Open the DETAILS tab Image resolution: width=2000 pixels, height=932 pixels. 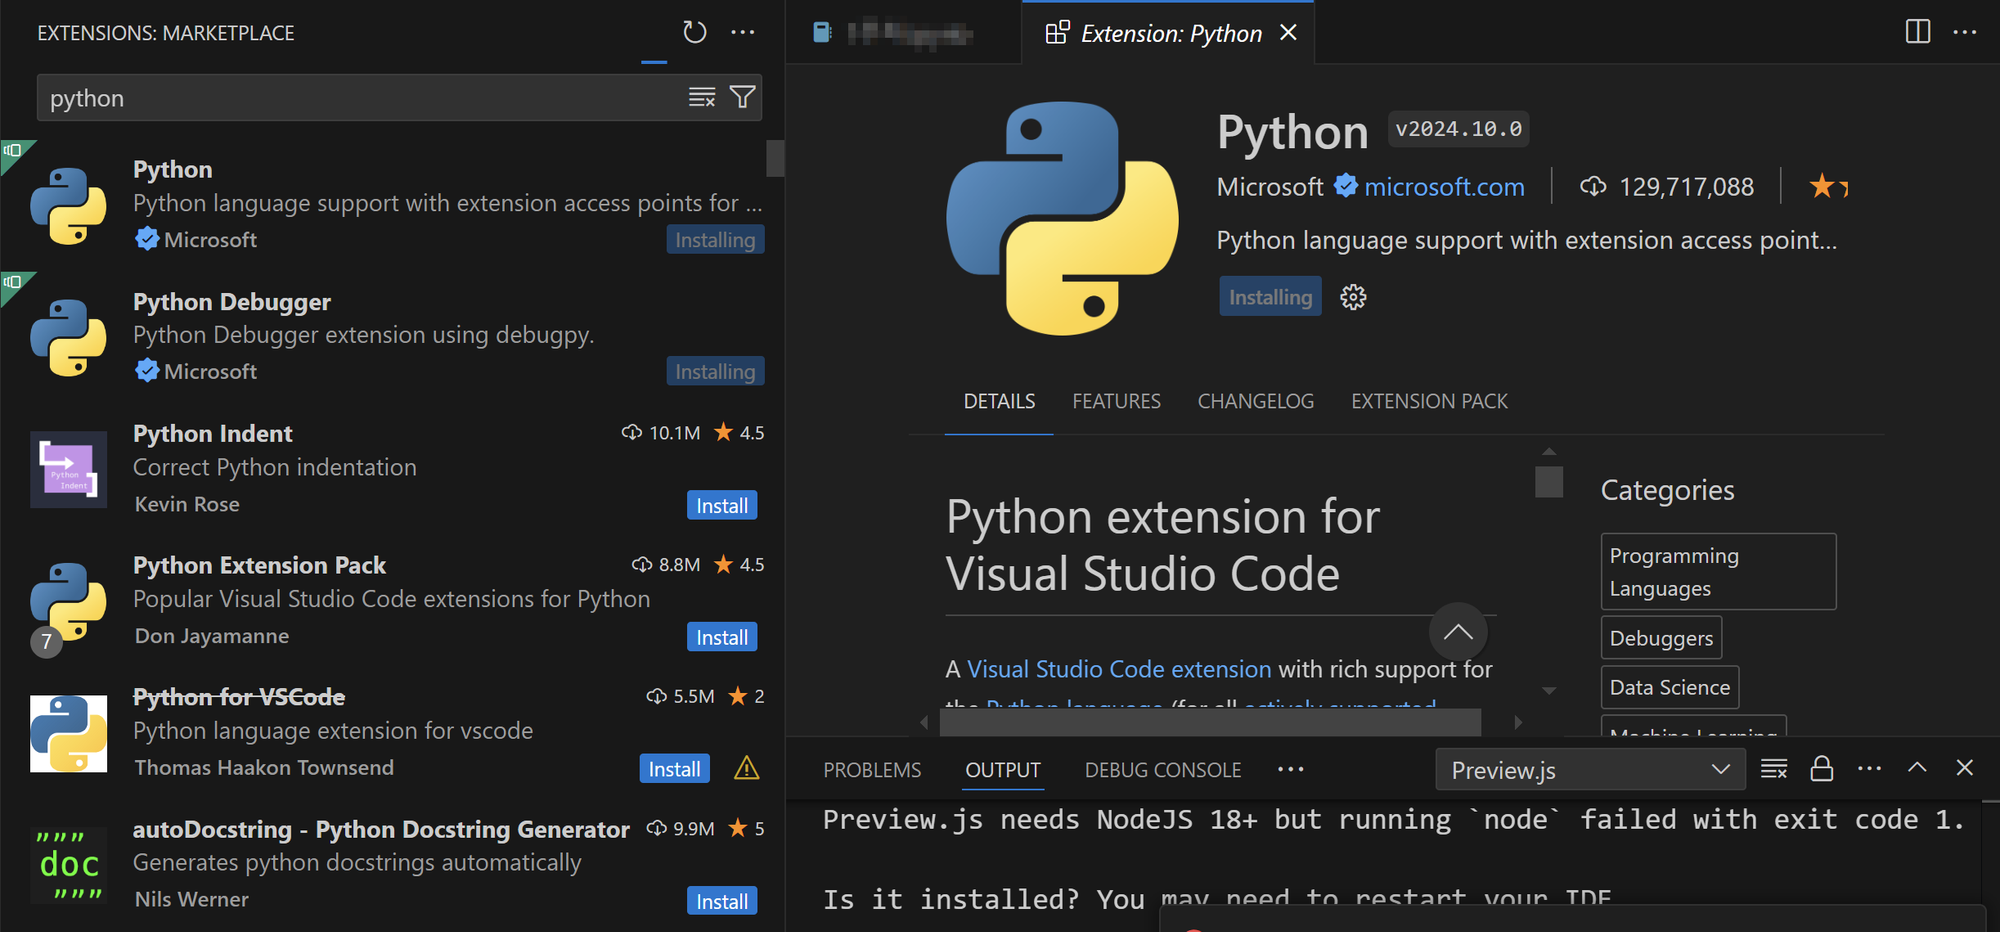tap(999, 402)
